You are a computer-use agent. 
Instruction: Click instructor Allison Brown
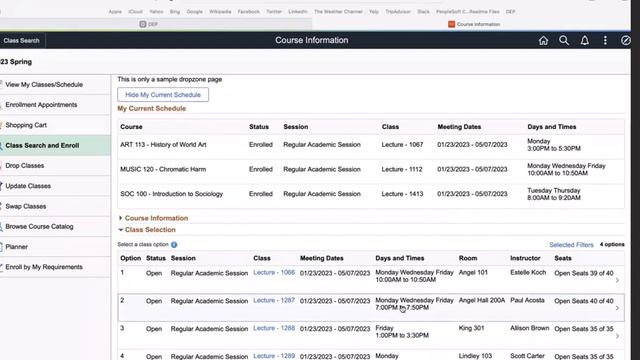click(529, 328)
